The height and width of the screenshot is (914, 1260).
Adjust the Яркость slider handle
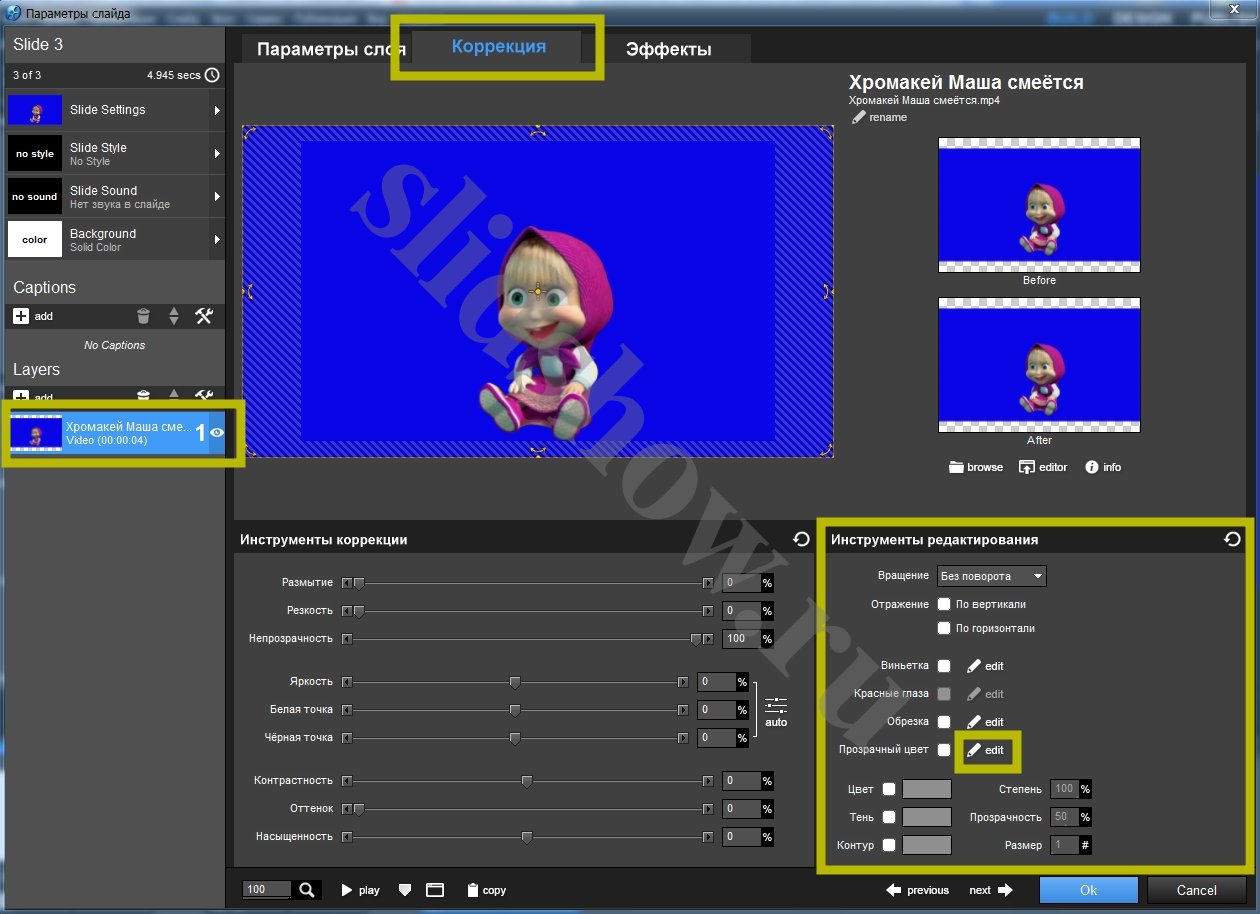pyautogui.click(x=515, y=682)
